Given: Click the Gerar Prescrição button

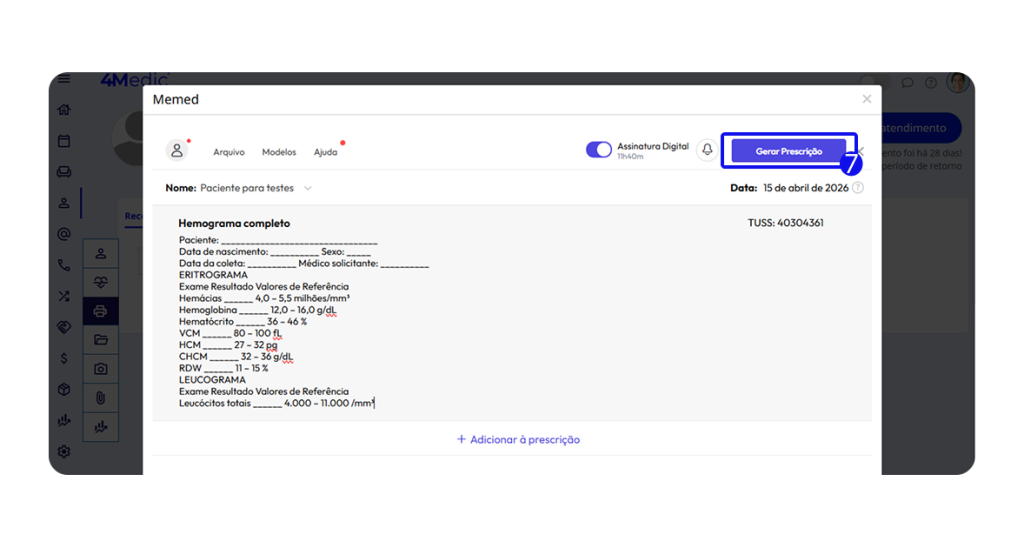Looking at the screenshot, I should (x=788, y=151).
